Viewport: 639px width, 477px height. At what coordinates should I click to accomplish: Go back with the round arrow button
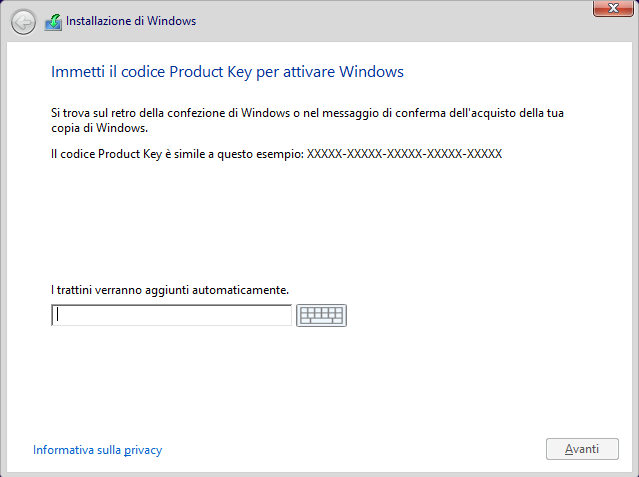click(23, 22)
